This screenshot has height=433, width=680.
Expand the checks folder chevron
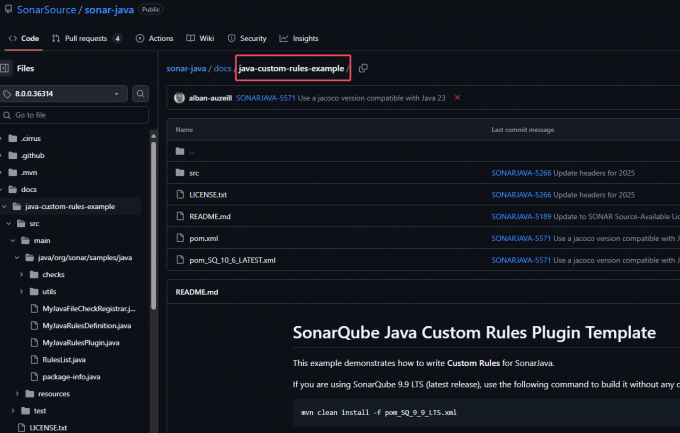[21, 275]
